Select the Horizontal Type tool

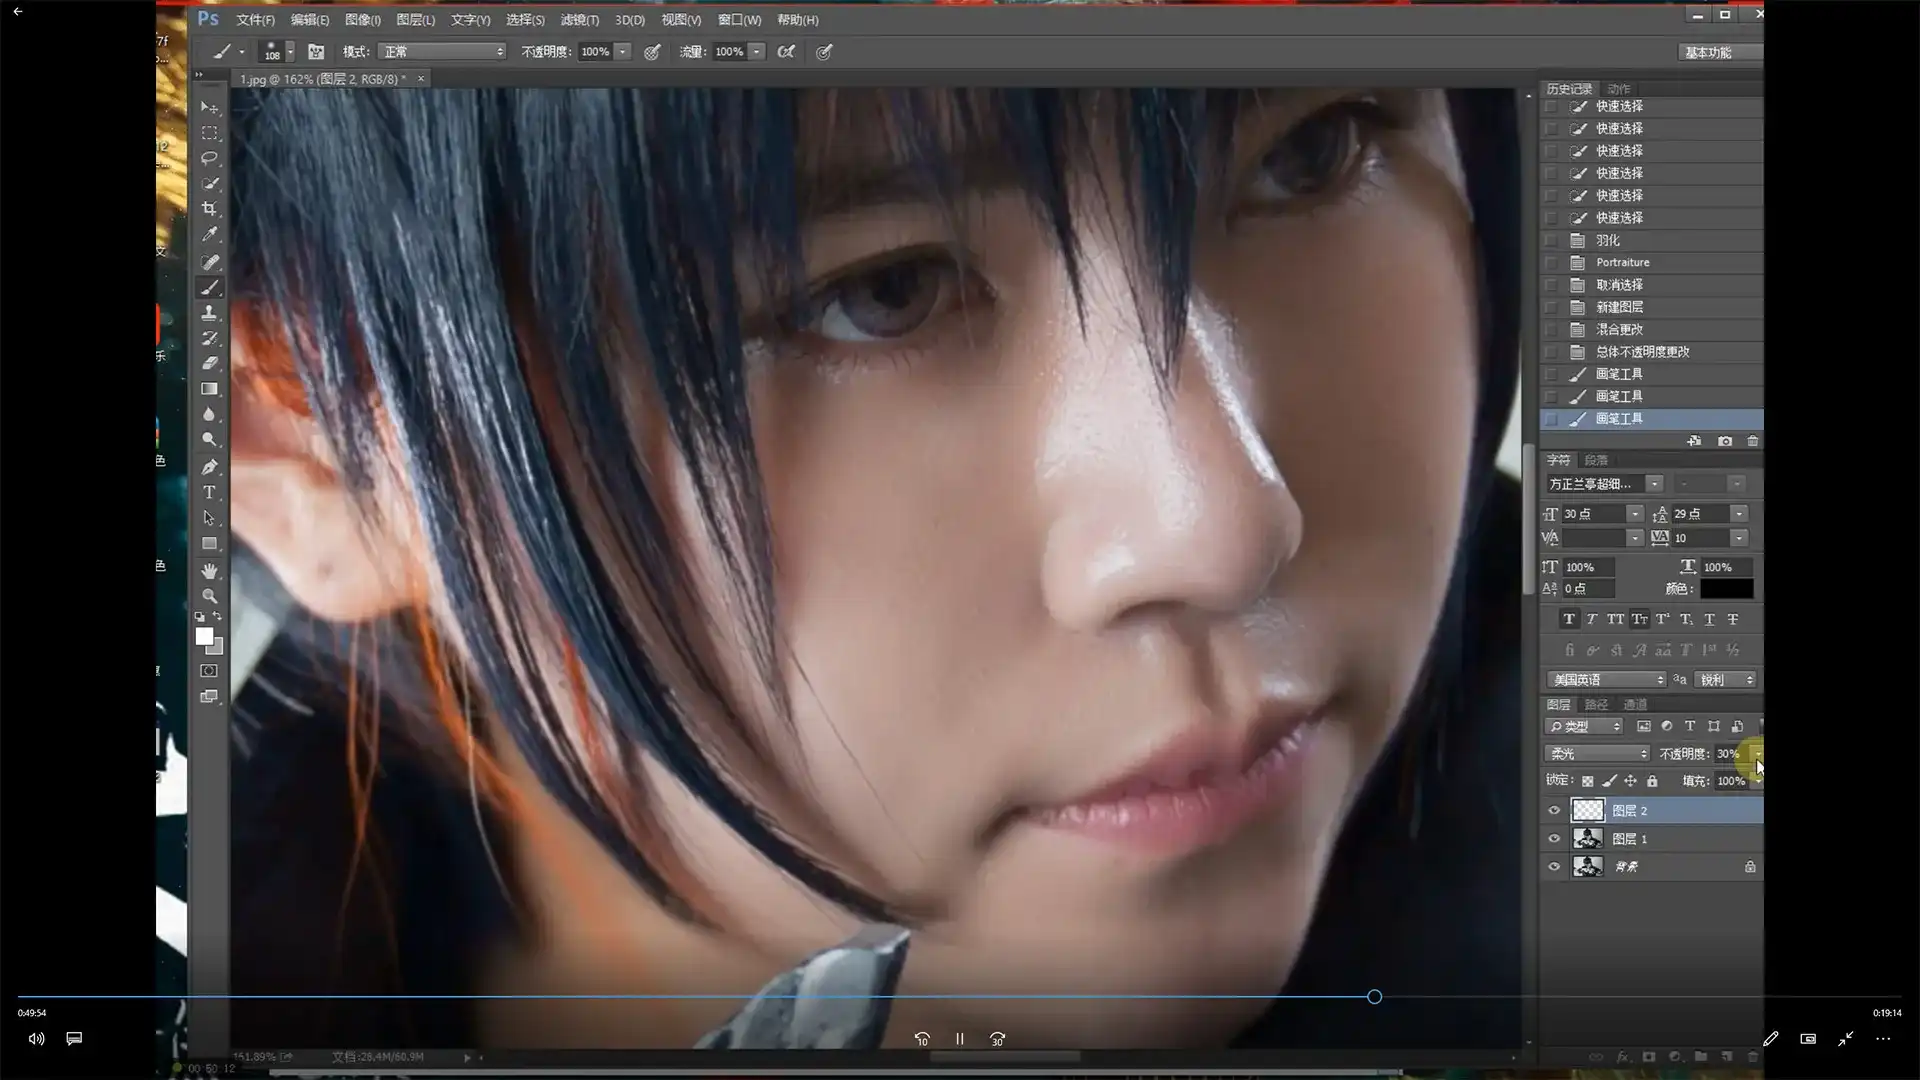point(209,492)
